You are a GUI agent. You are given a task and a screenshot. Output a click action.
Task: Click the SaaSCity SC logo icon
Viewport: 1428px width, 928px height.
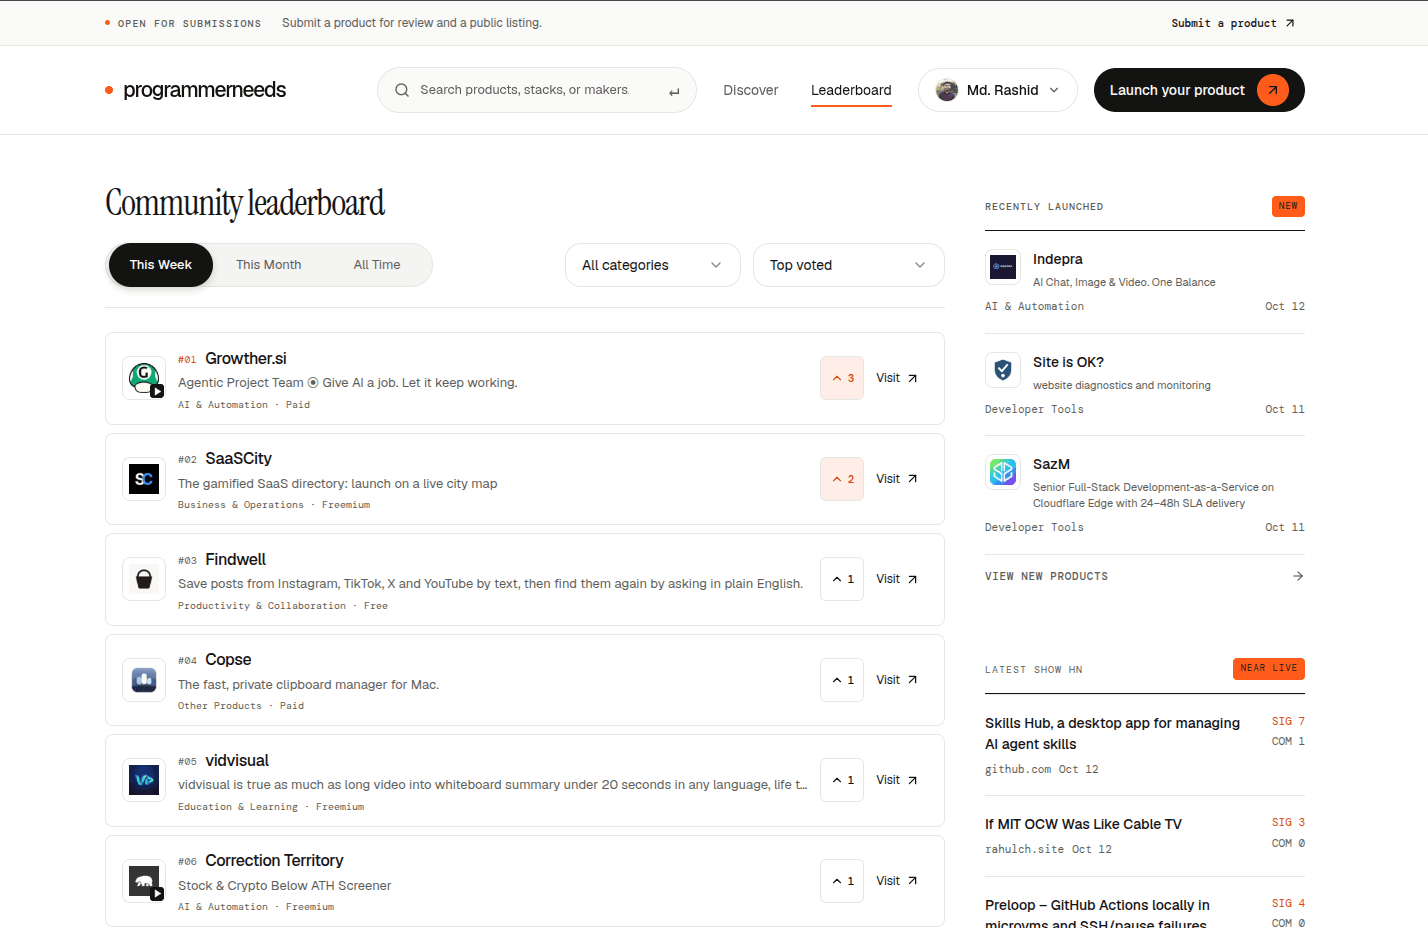[x=144, y=479]
